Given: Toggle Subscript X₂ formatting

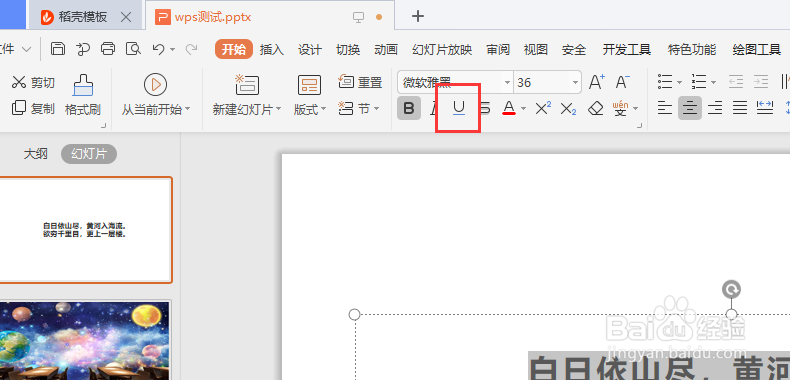Looking at the screenshot, I should click(x=568, y=108).
